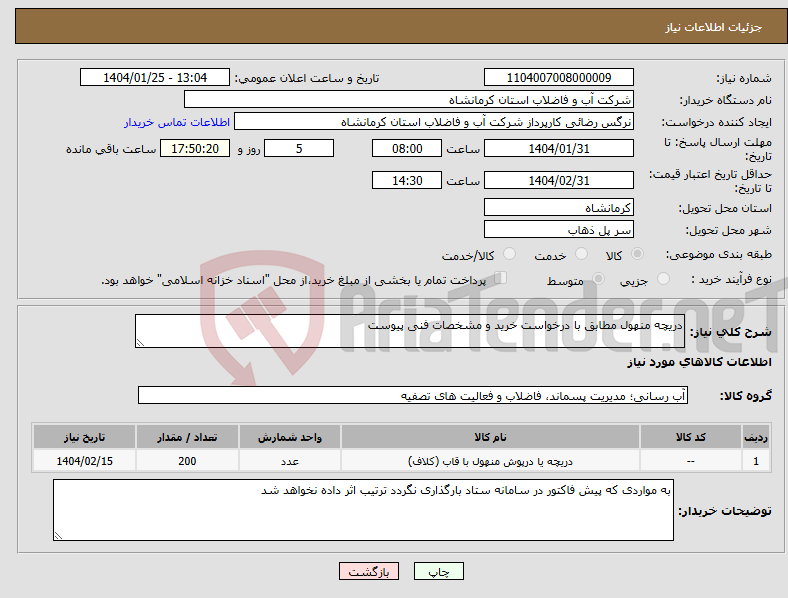Open the اطلاعات تماس خریدار link
This screenshot has width=788, height=598.
coord(177,122)
